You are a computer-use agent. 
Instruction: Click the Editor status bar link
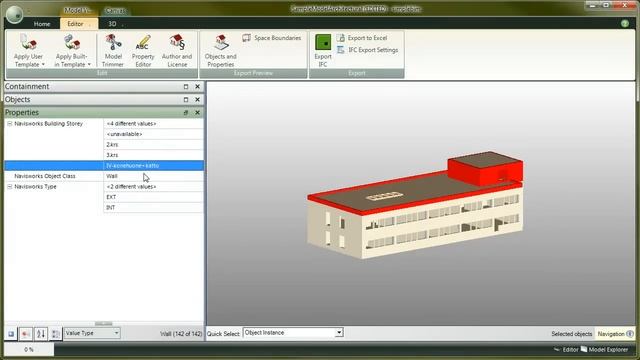point(567,350)
